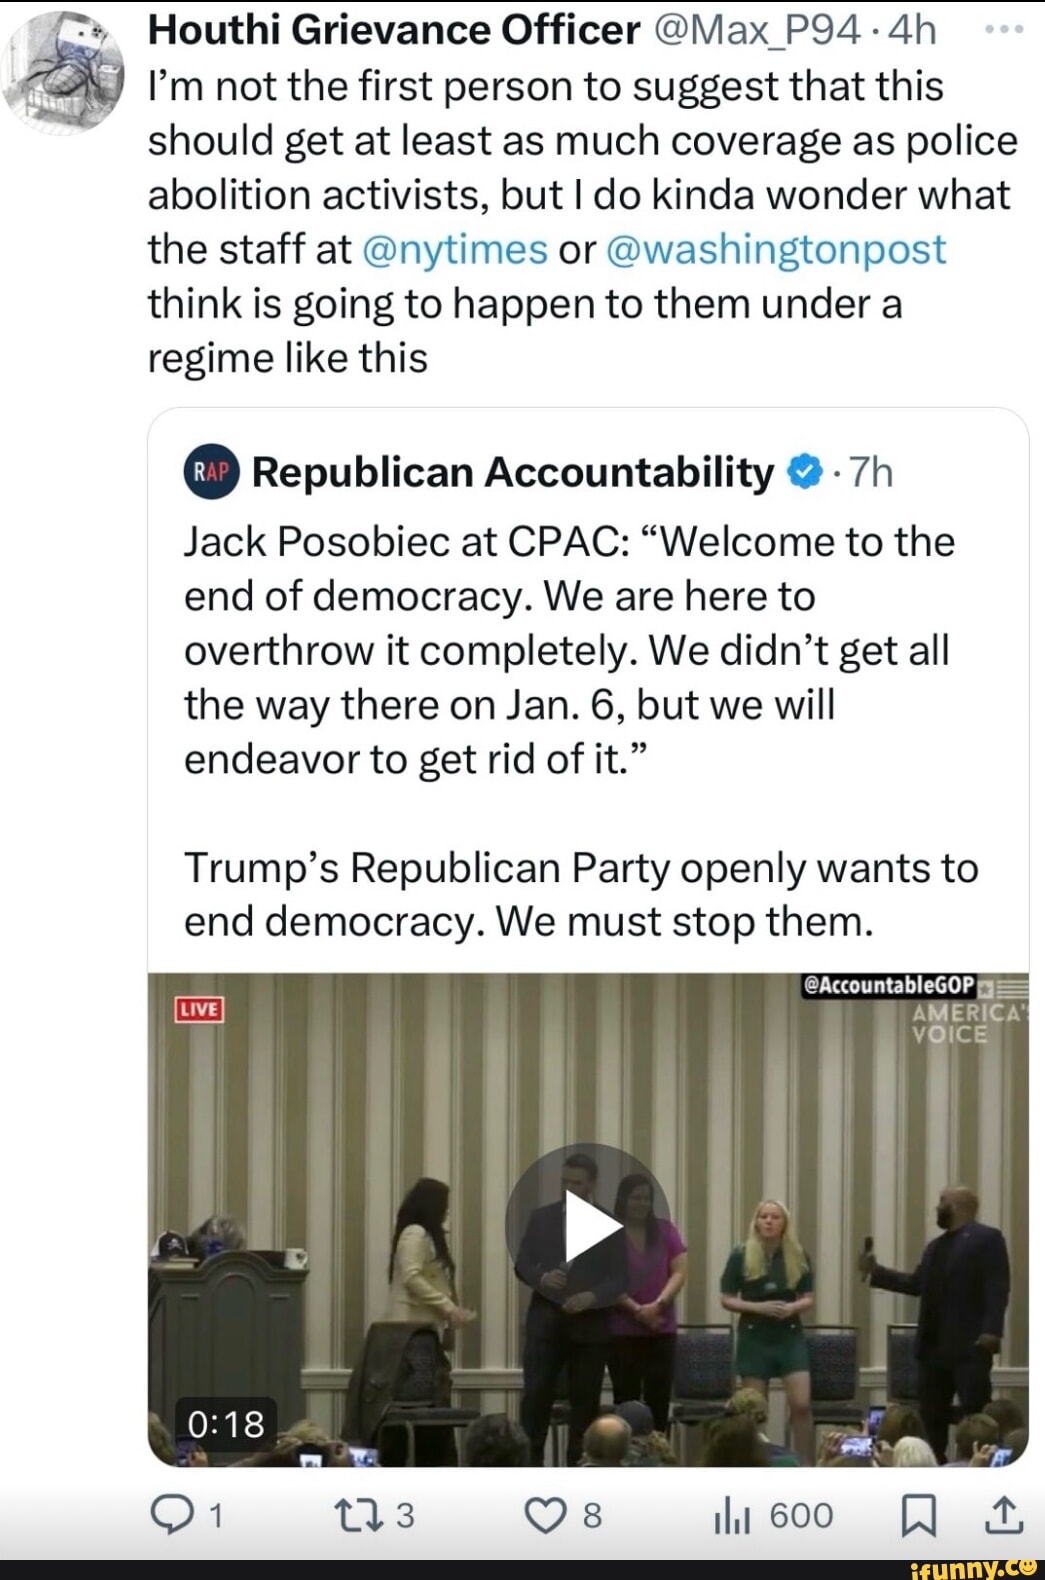The image size is (1045, 1580).
Task: Share the tweet via share icon
Action: (x=1003, y=1516)
